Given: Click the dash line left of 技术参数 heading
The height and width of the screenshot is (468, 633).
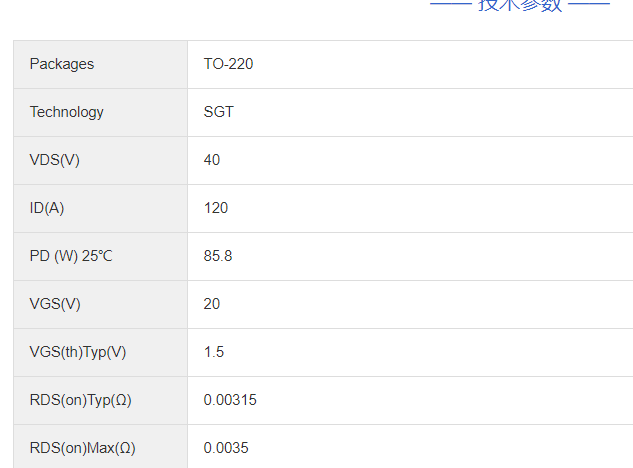Looking at the screenshot, I should [x=450, y=4].
